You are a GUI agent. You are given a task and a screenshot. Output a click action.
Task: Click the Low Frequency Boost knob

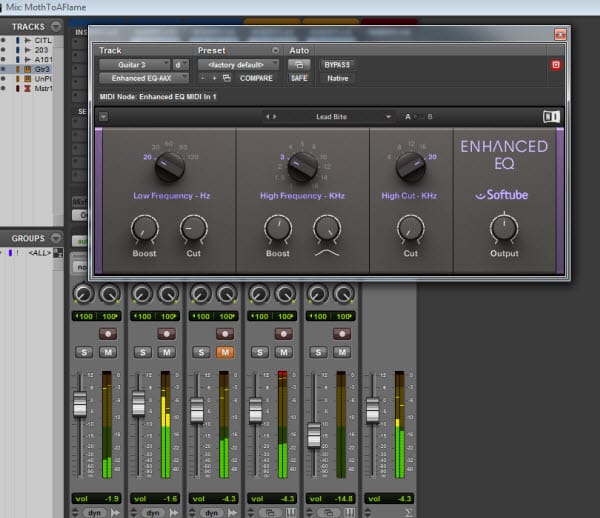(x=145, y=229)
